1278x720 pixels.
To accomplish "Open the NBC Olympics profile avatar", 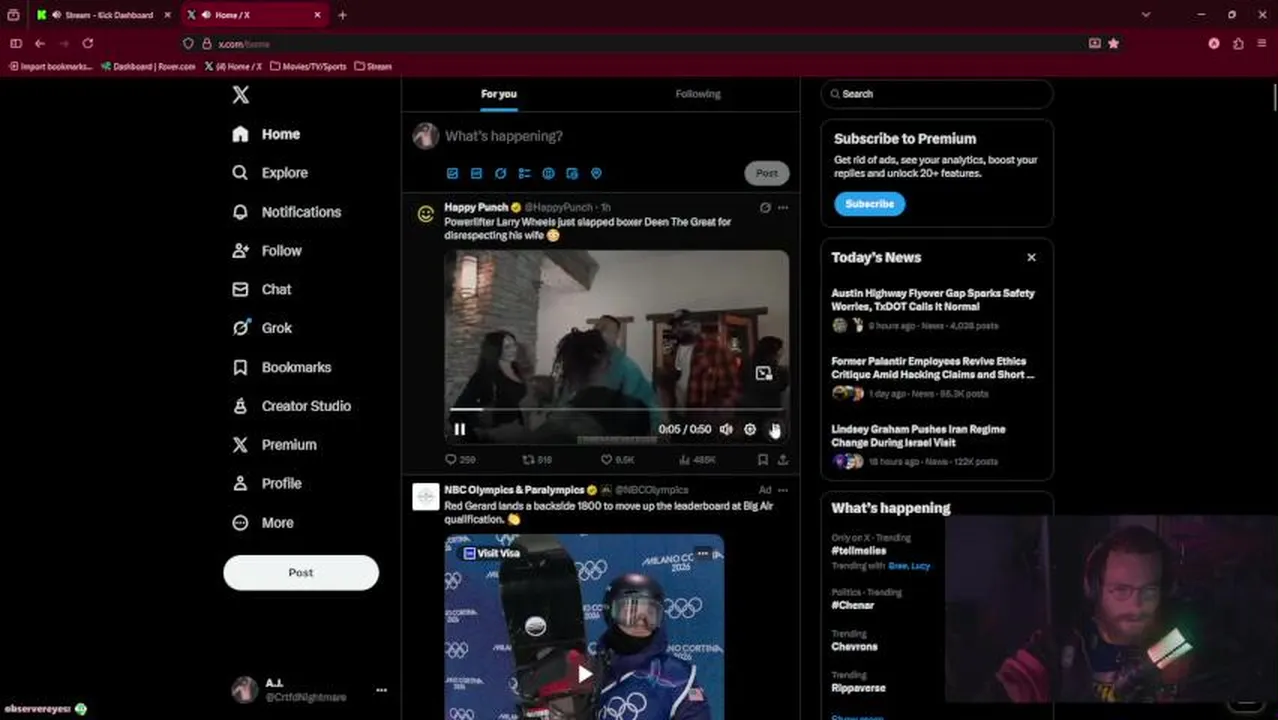I will point(426,497).
